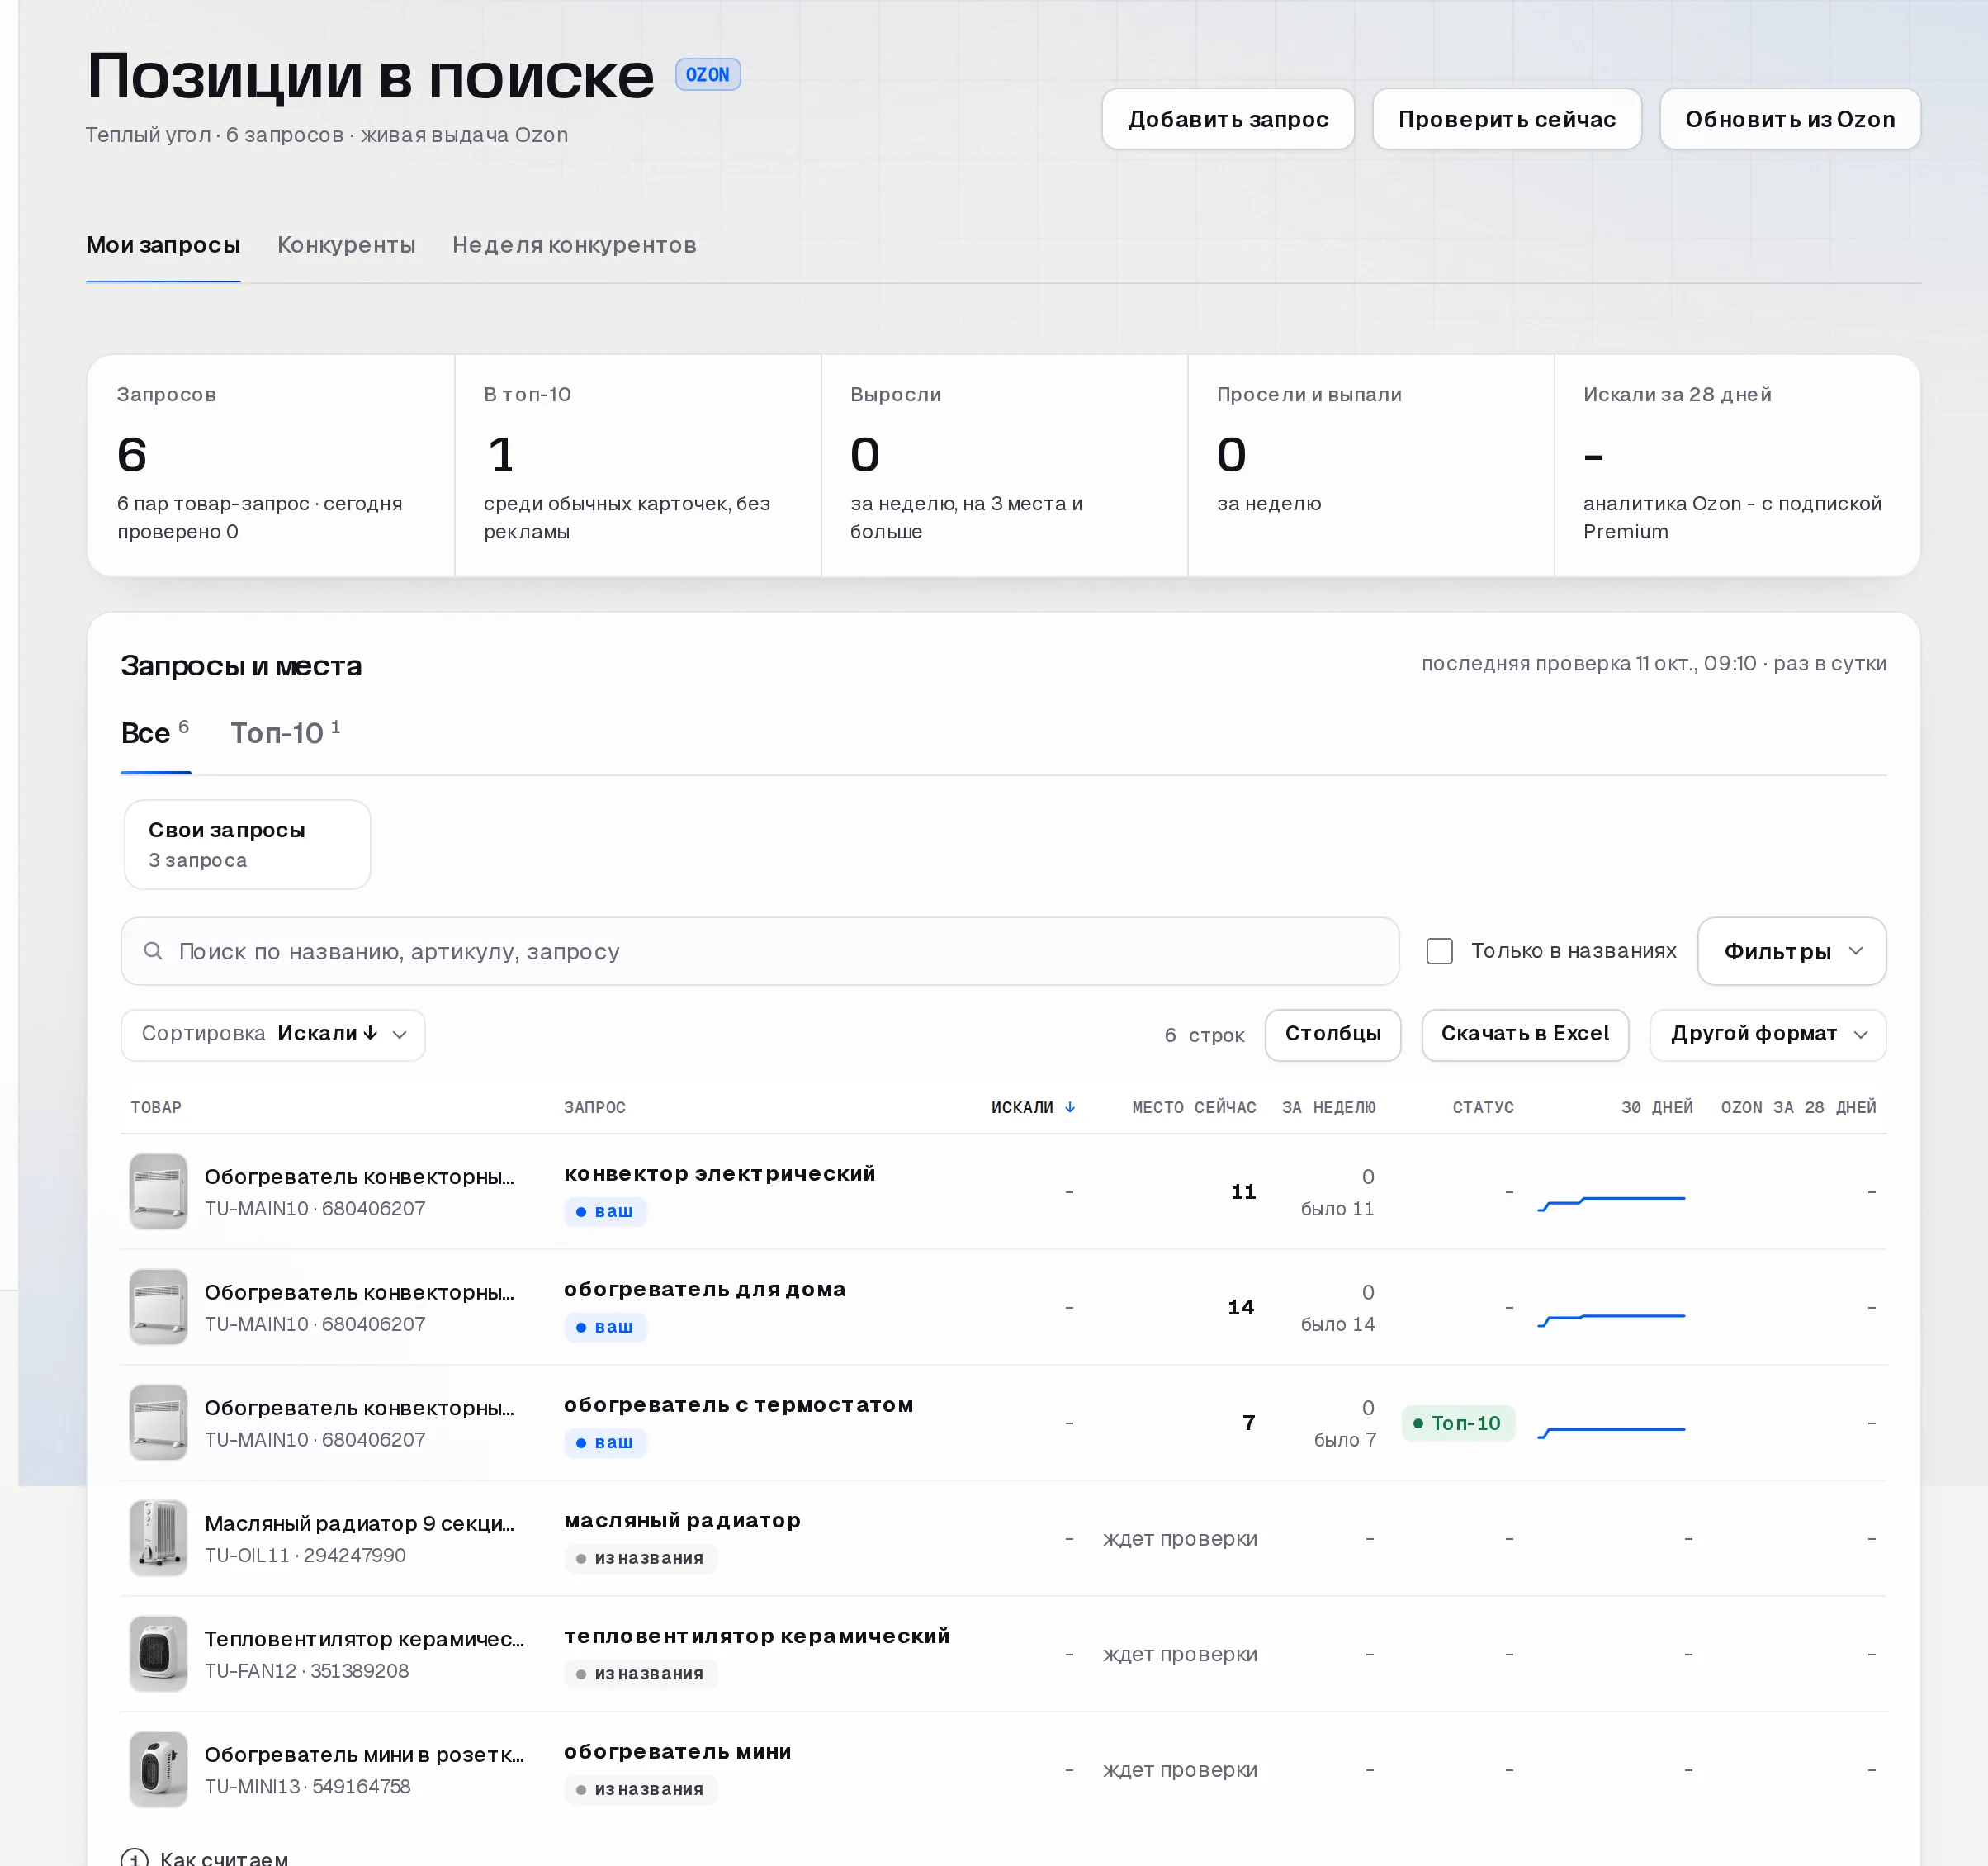Open the Сортировка Искали dropdown
Image resolution: width=1988 pixels, height=1866 pixels.
[273, 1034]
